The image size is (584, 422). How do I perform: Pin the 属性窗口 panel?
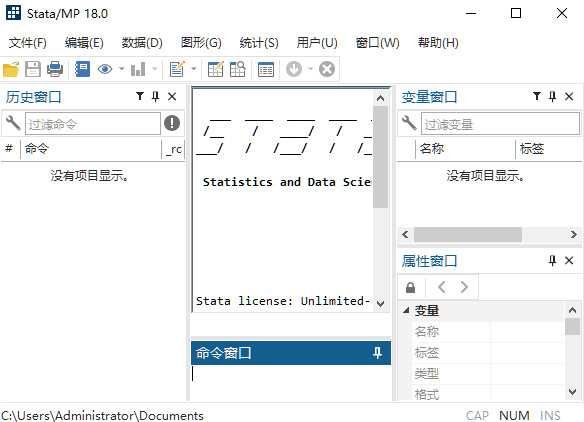click(552, 260)
